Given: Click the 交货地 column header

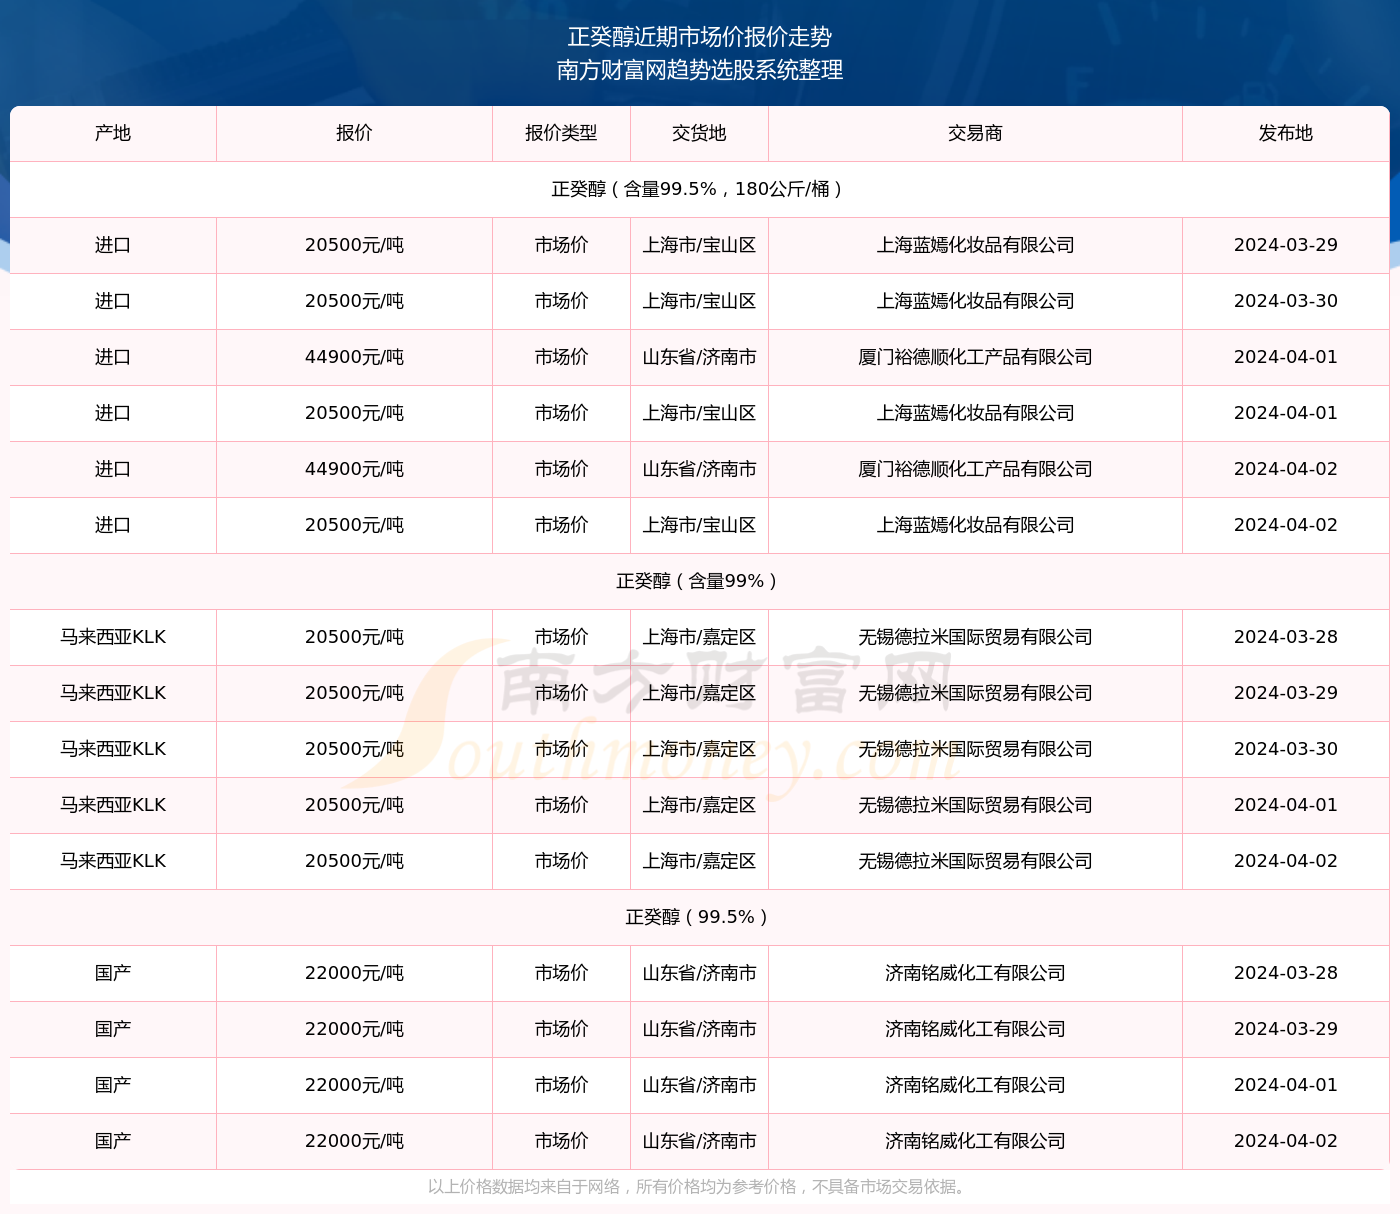Looking at the screenshot, I should [699, 133].
